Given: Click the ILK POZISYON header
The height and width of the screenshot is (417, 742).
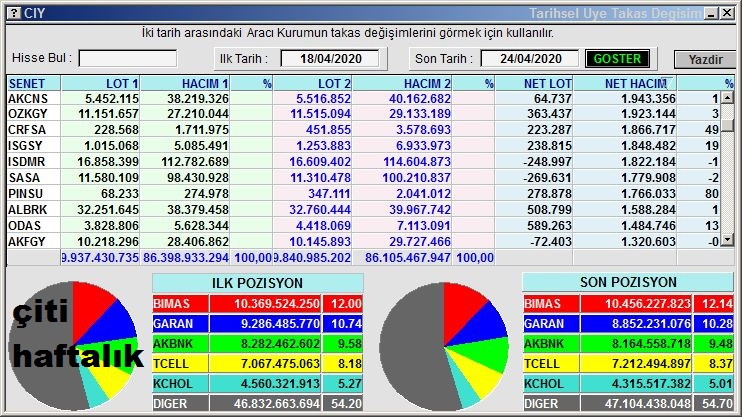Looking at the screenshot, I should pos(257,283).
